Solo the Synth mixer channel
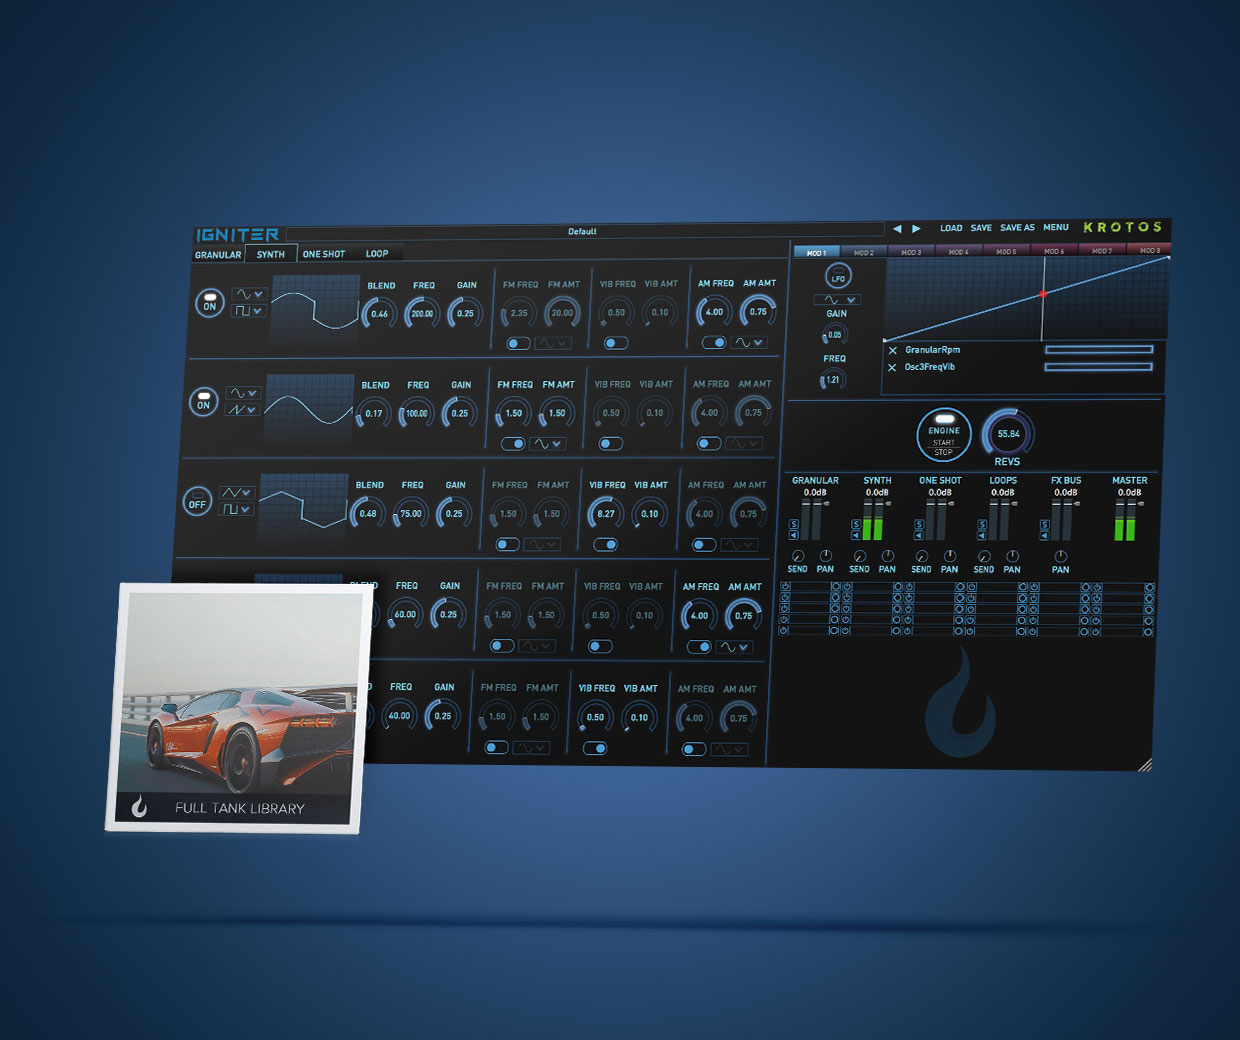 856,524
